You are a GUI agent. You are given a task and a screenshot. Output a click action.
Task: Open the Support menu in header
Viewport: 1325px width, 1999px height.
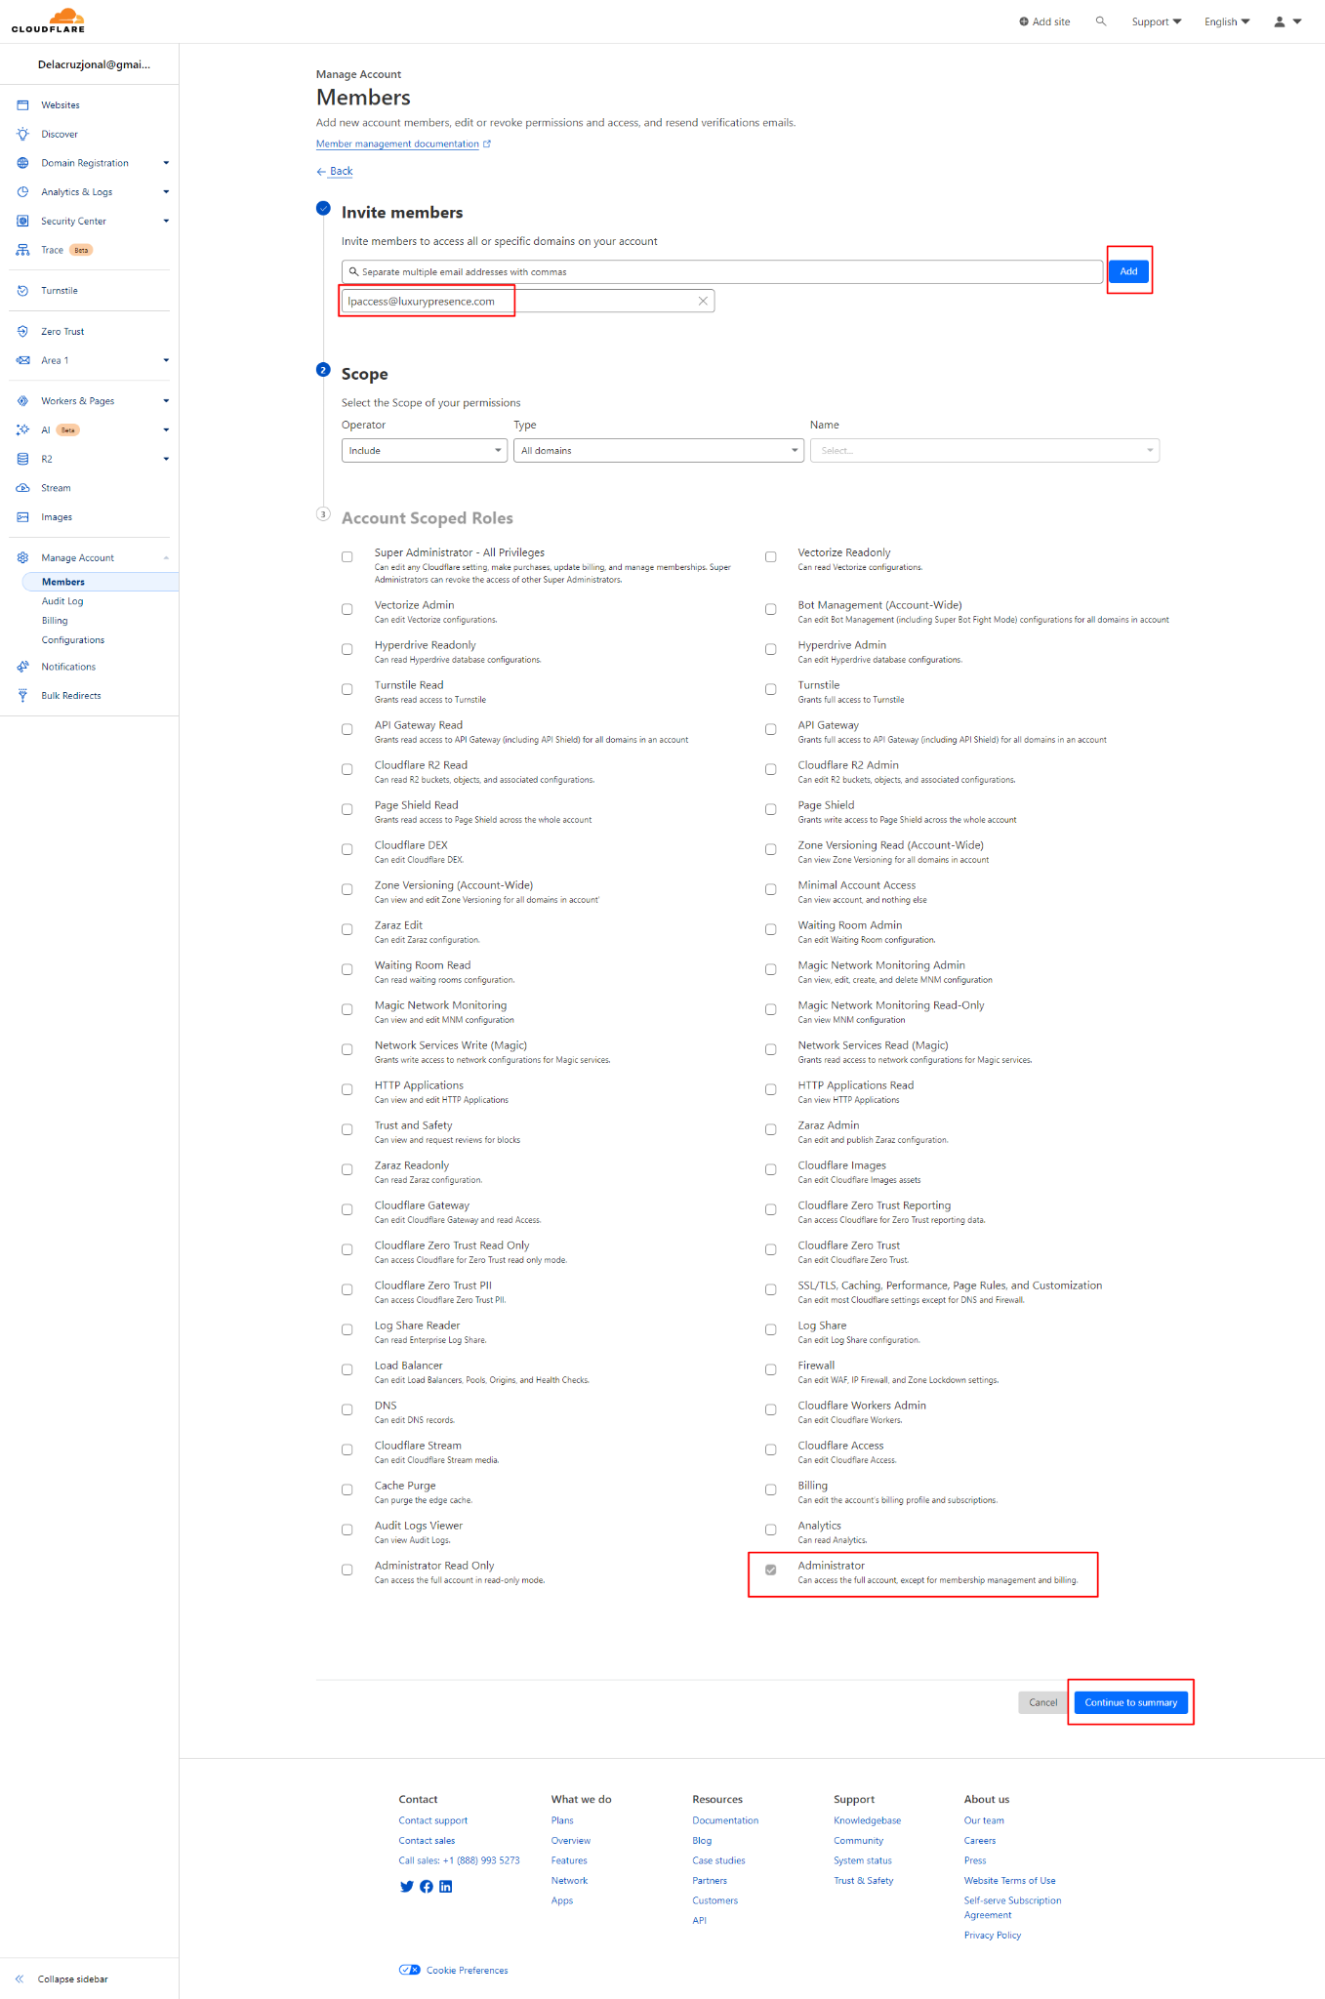1155,22
